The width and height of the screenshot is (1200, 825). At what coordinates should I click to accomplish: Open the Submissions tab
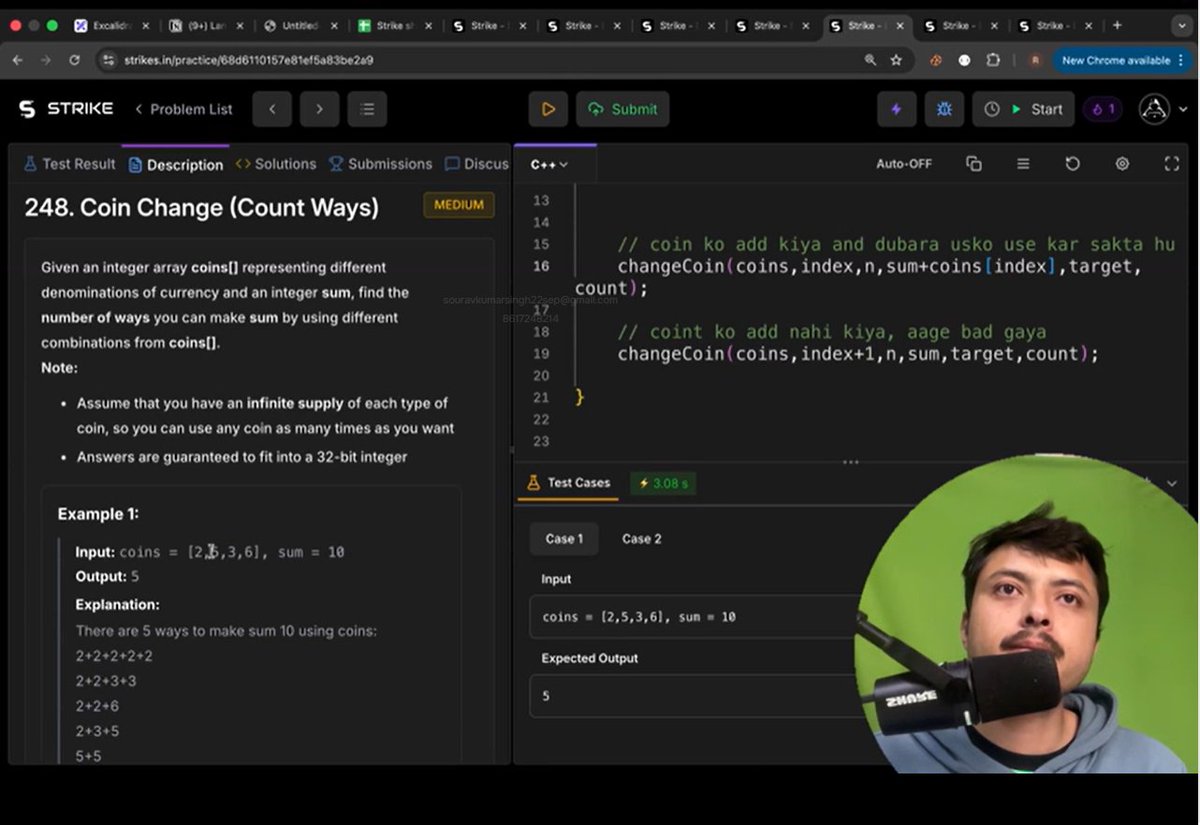click(380, 164)
